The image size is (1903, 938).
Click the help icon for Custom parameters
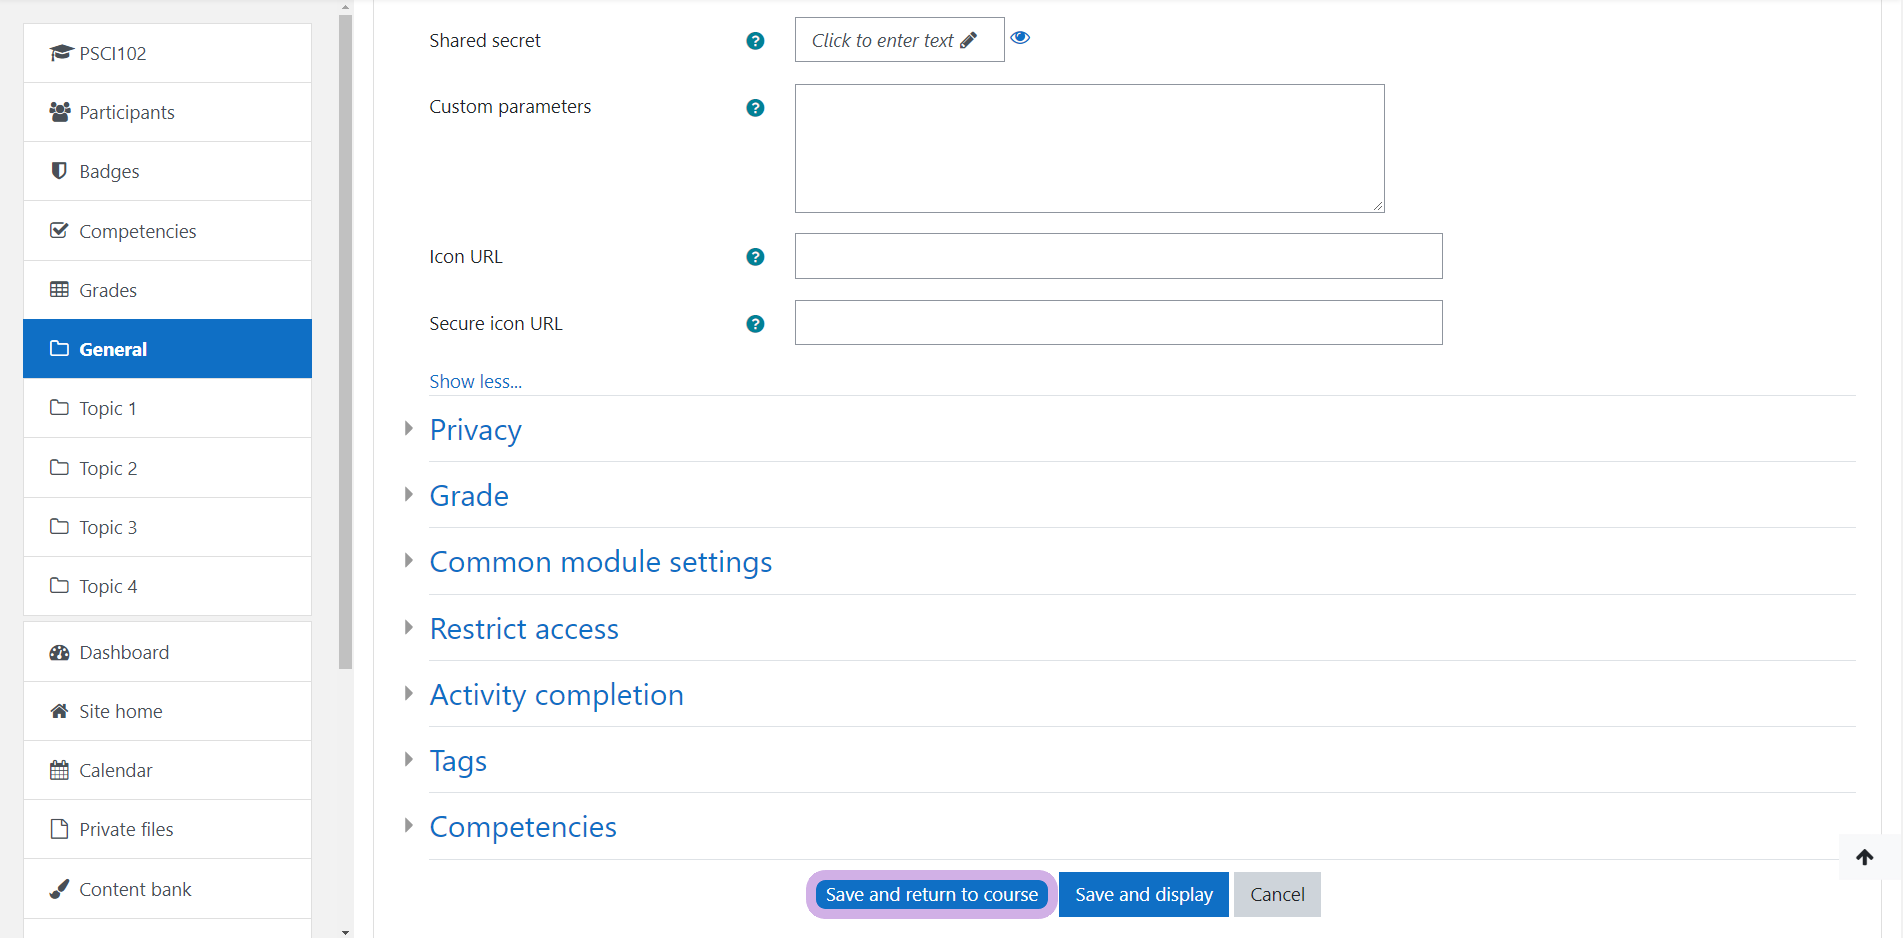tap(755, 108)
